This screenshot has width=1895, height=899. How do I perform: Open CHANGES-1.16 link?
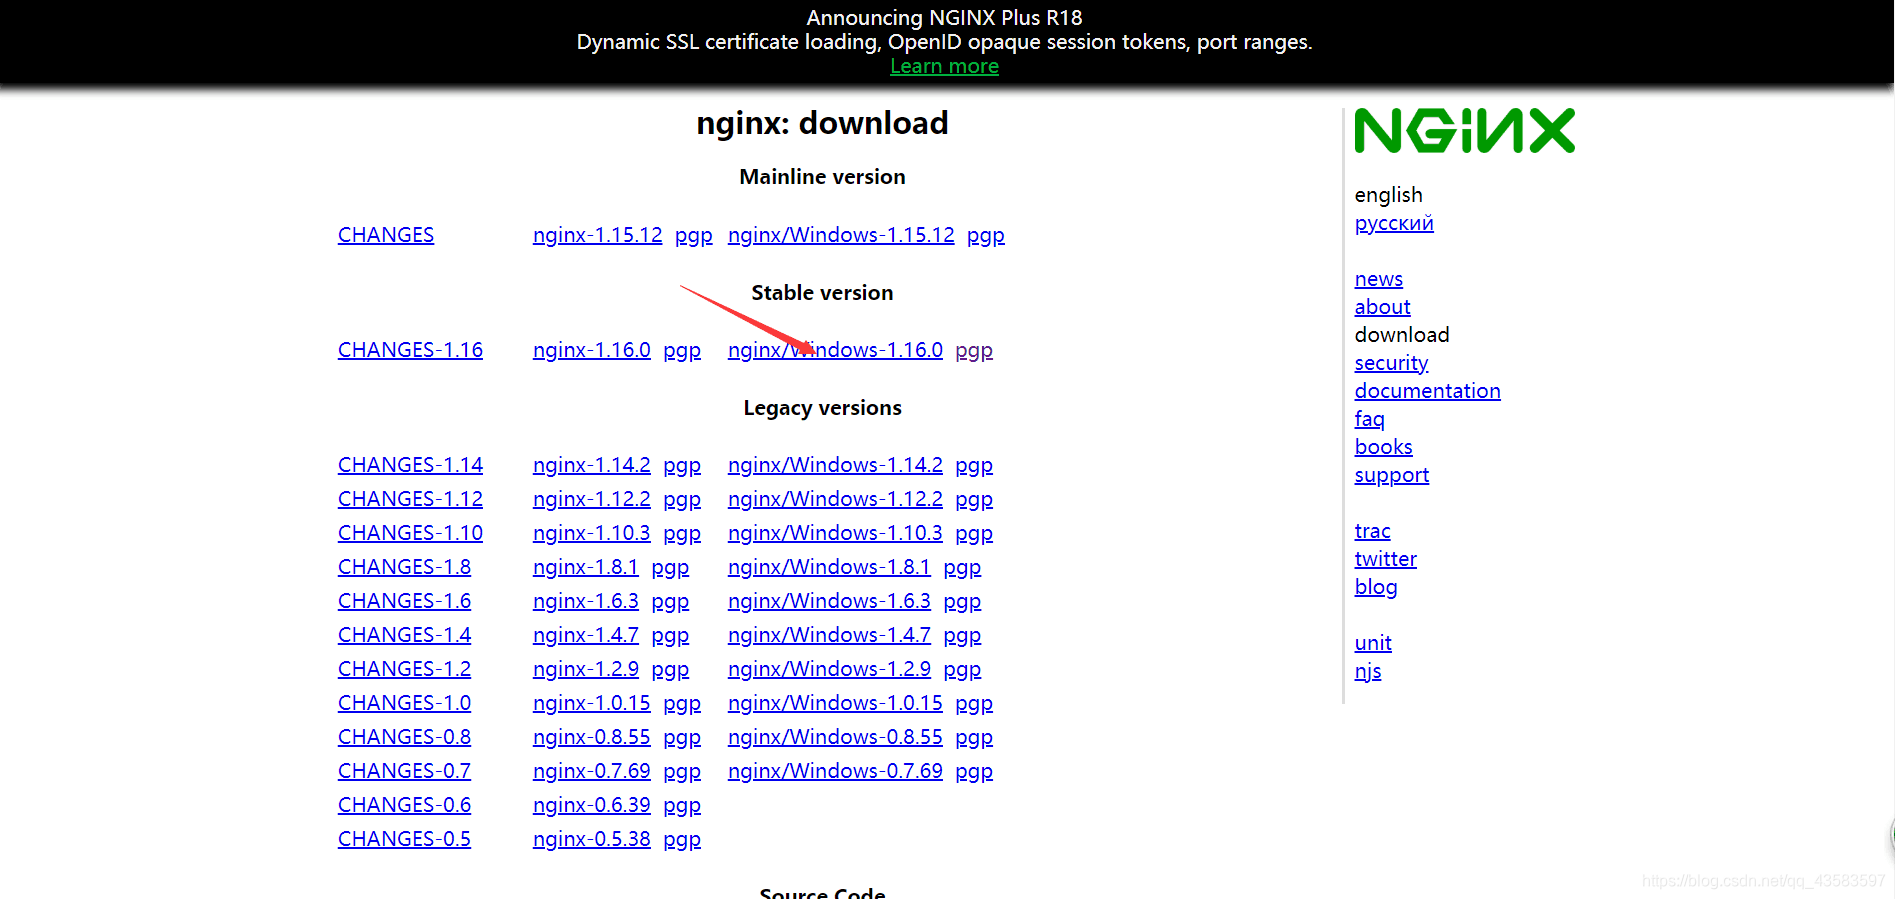410,350
